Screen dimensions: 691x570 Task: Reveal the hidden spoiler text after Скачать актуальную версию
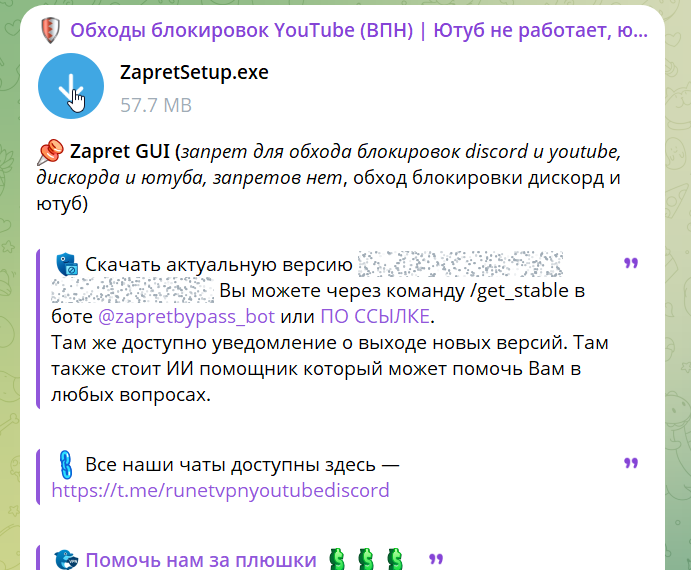[x=460, y=264]
